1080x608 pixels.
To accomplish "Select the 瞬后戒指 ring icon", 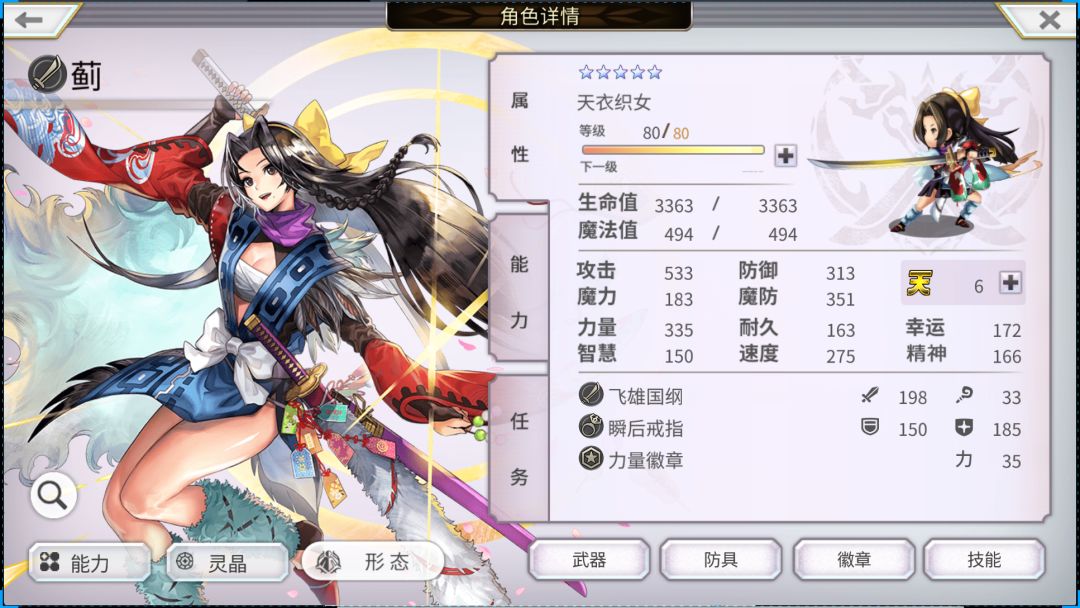I will click(591, 427).
